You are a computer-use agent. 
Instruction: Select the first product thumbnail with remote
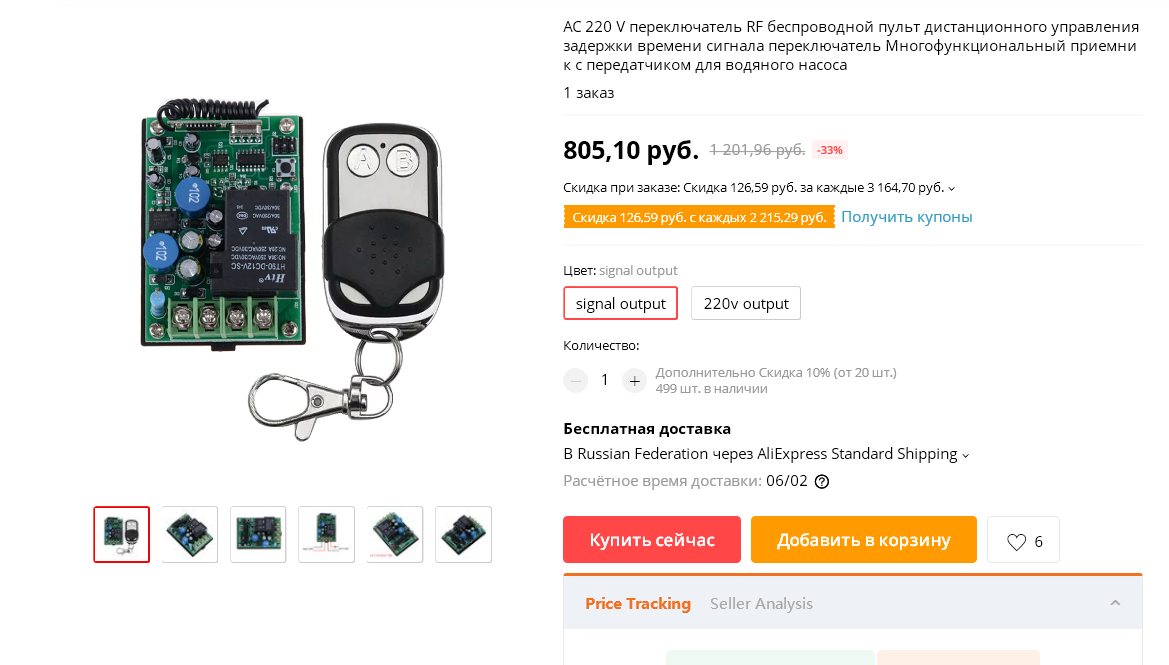(x=122, y=534)
